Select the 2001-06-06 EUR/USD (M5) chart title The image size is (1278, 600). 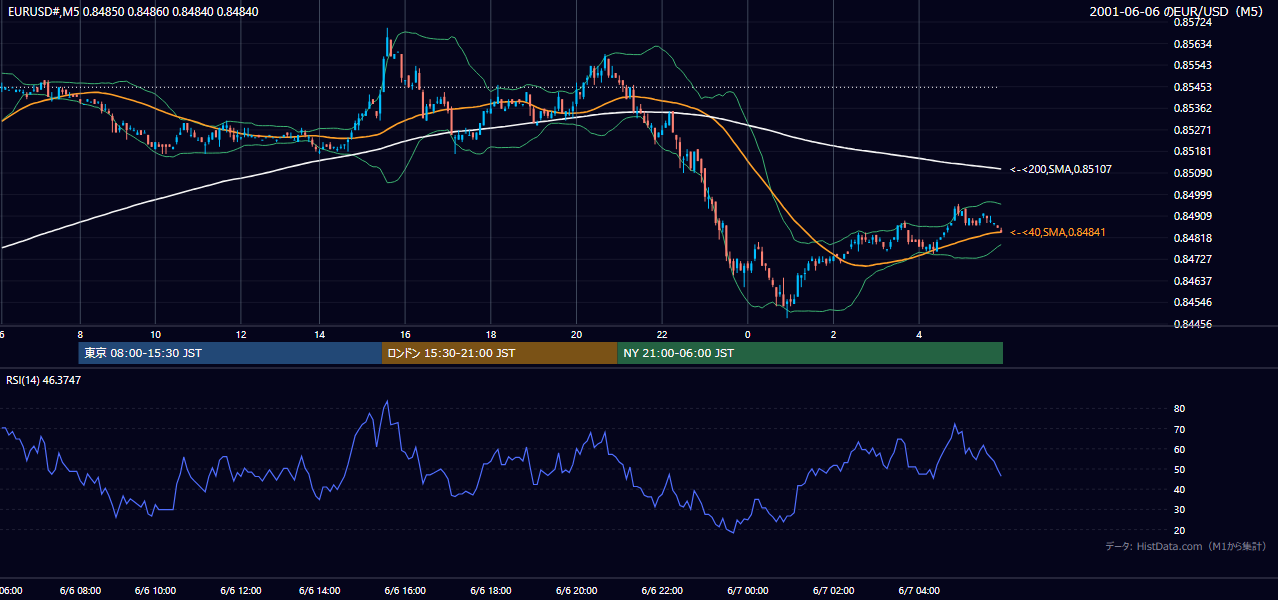point(1177,11)
